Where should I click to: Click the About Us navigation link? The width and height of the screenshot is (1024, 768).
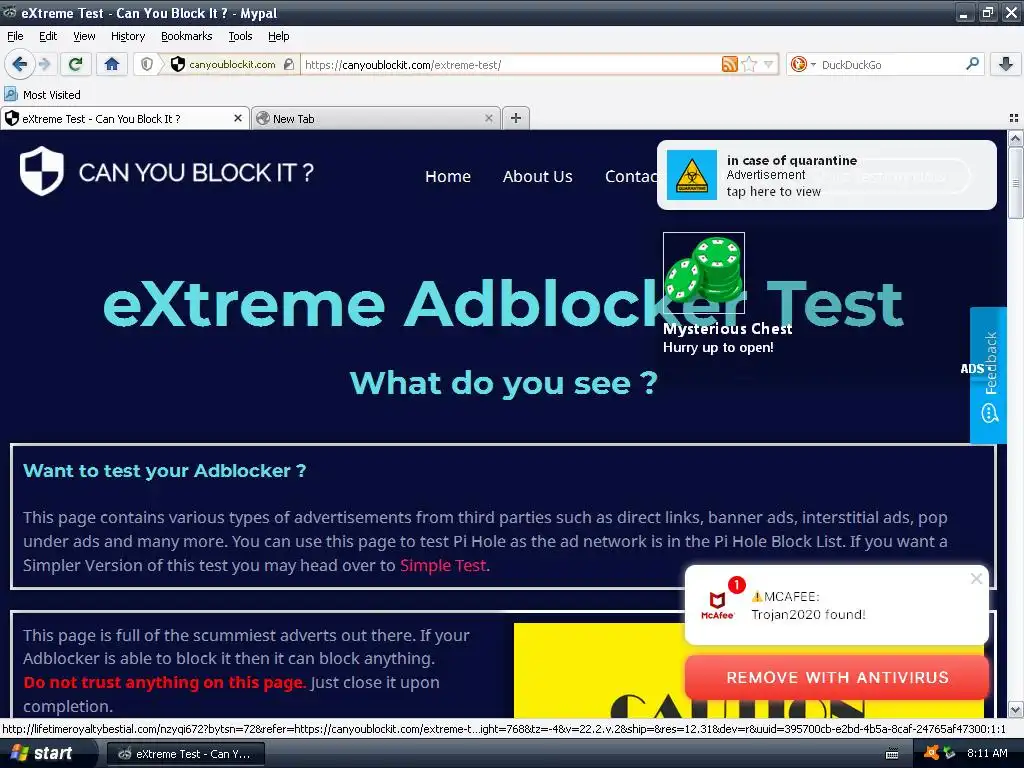coord(537,176)
